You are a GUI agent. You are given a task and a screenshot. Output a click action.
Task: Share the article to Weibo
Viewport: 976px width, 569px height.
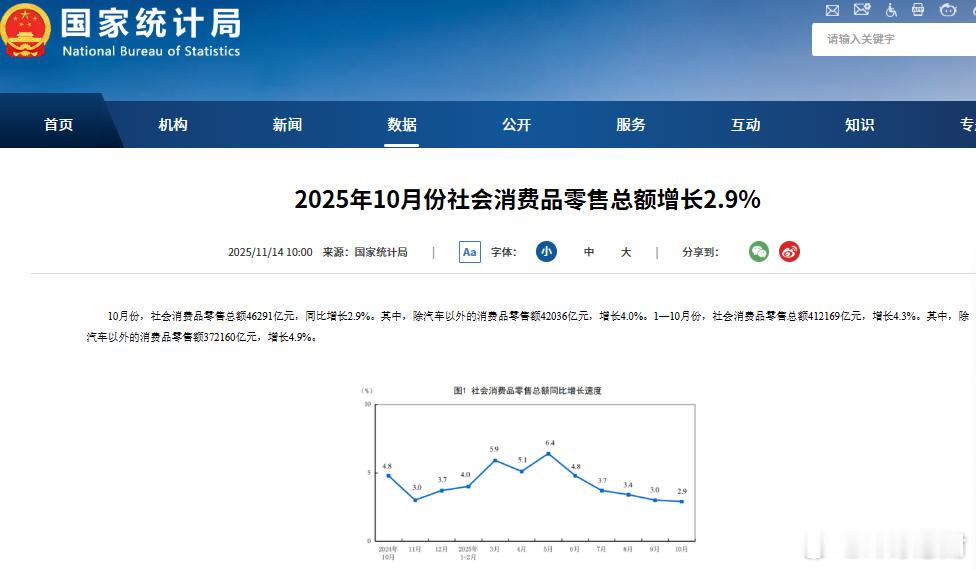click(789, 252)
